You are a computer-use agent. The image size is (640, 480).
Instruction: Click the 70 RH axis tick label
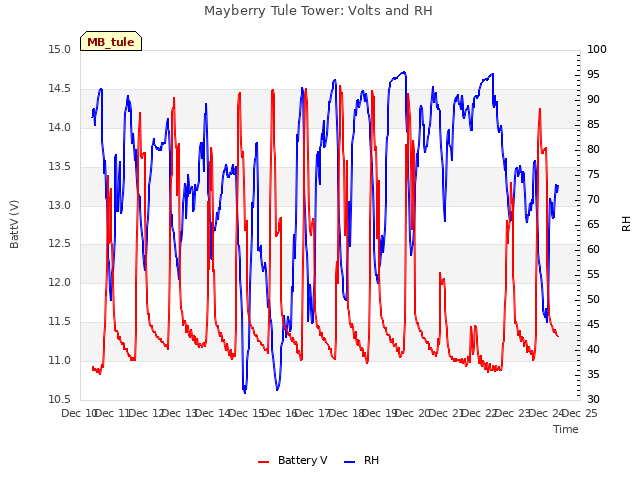[x=593, y=199]
